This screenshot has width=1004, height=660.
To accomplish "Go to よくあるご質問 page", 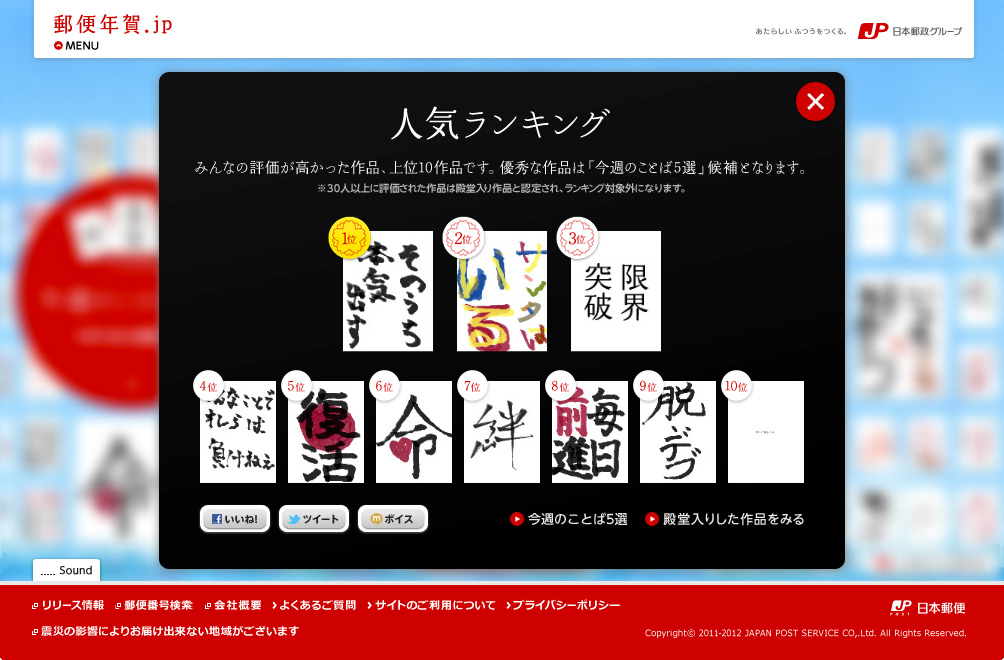I will 313,605.
